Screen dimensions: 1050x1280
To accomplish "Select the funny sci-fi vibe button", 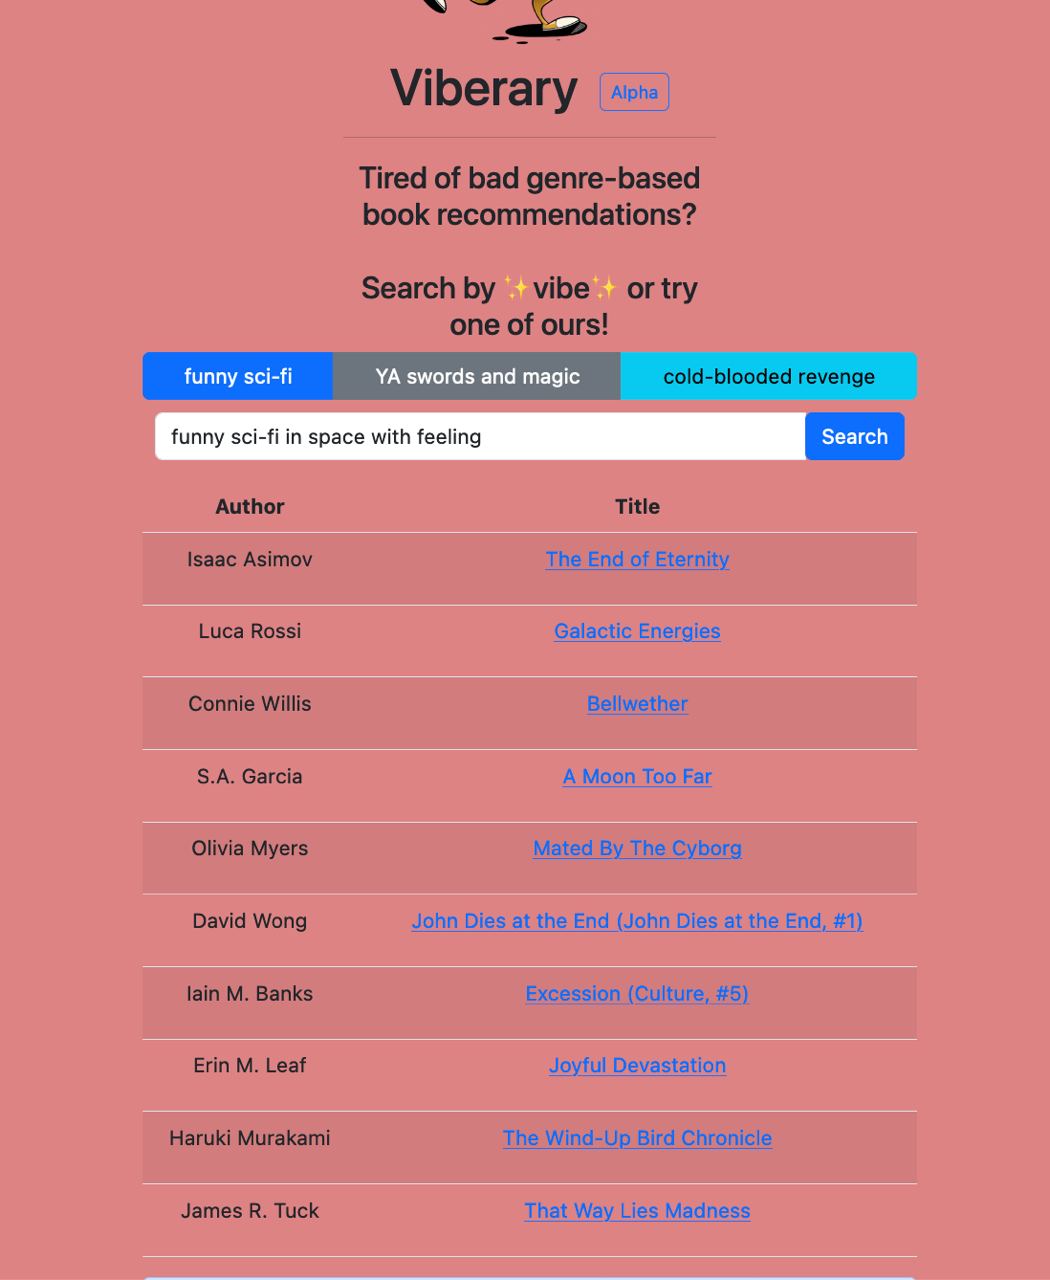I will point(238,376).
